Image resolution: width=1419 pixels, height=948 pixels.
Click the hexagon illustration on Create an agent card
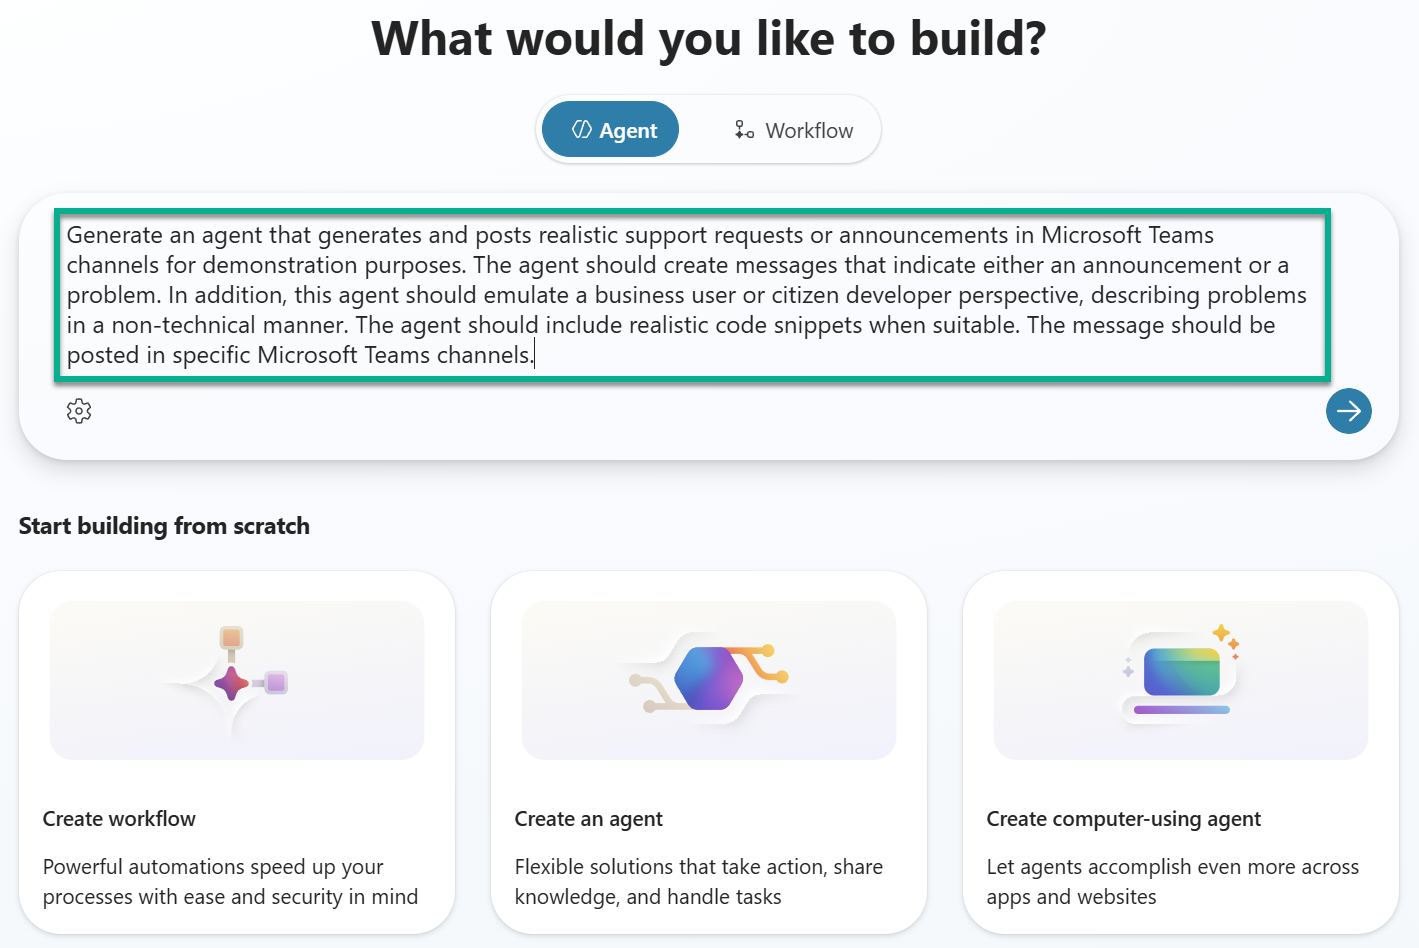(x=708, y=679)
